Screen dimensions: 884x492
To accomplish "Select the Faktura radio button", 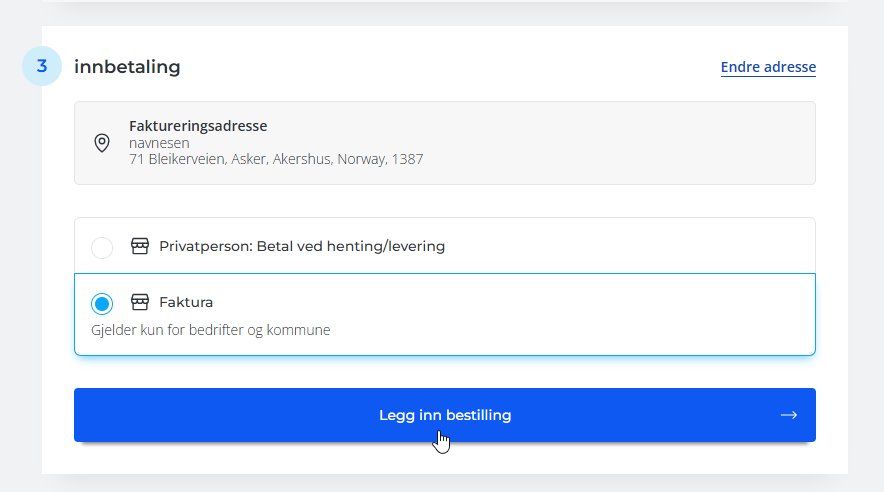I will coord(102,303).
